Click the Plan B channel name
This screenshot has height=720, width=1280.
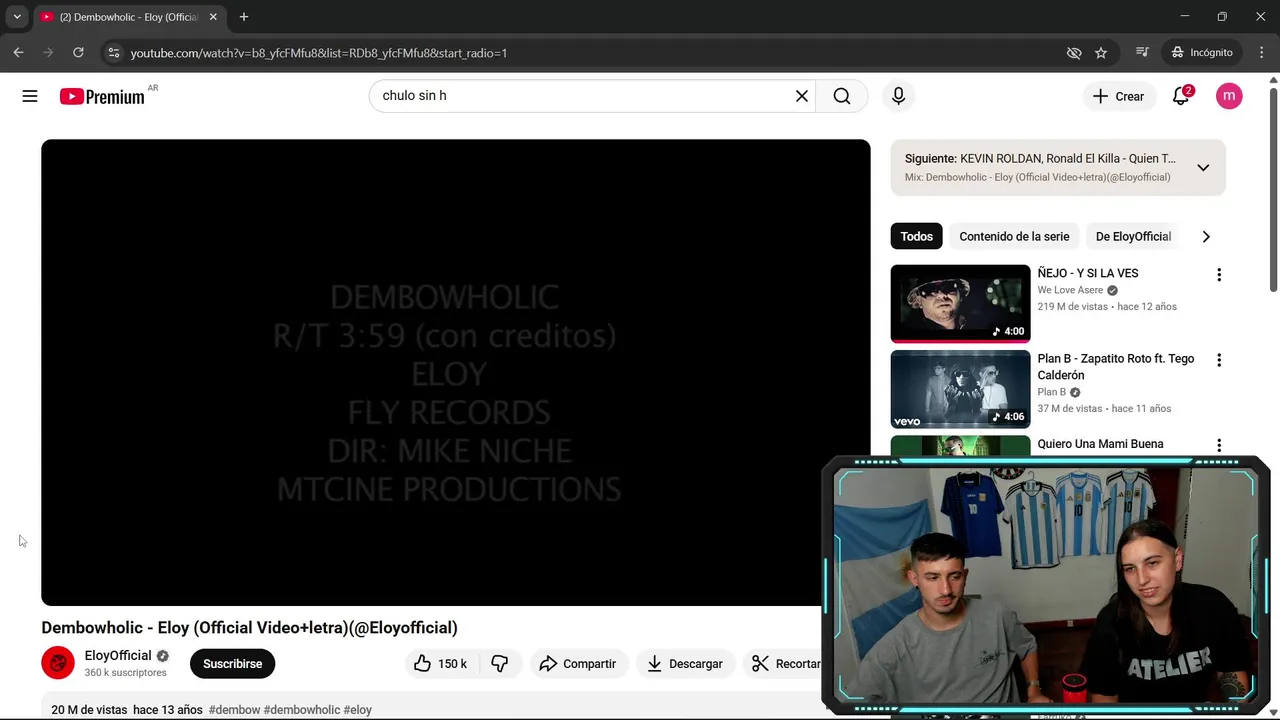[x=1051, y=392]
